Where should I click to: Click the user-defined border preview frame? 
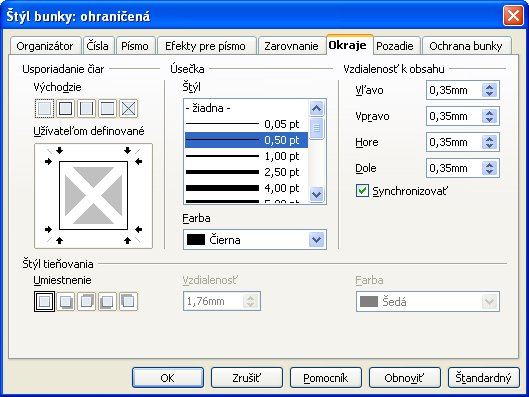[93, 196]
